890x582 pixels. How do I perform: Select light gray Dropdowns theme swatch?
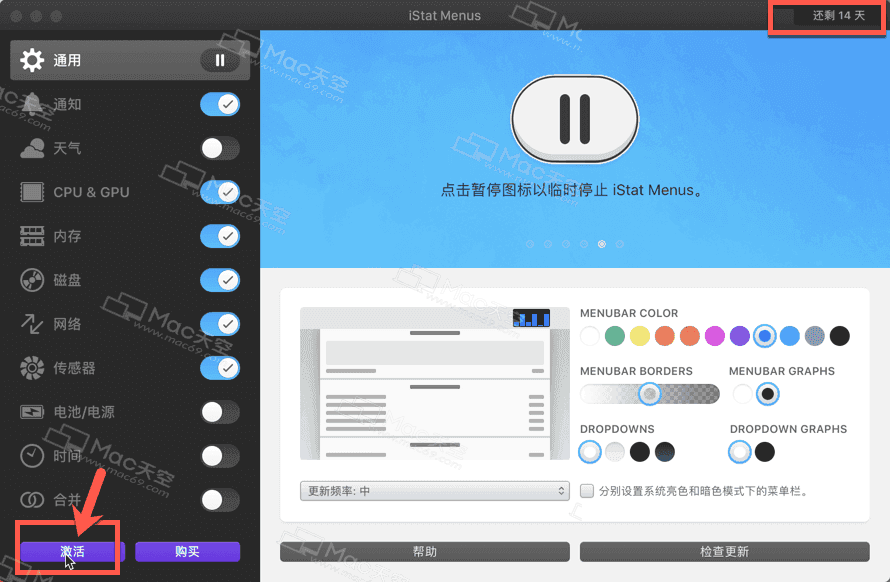615,452
